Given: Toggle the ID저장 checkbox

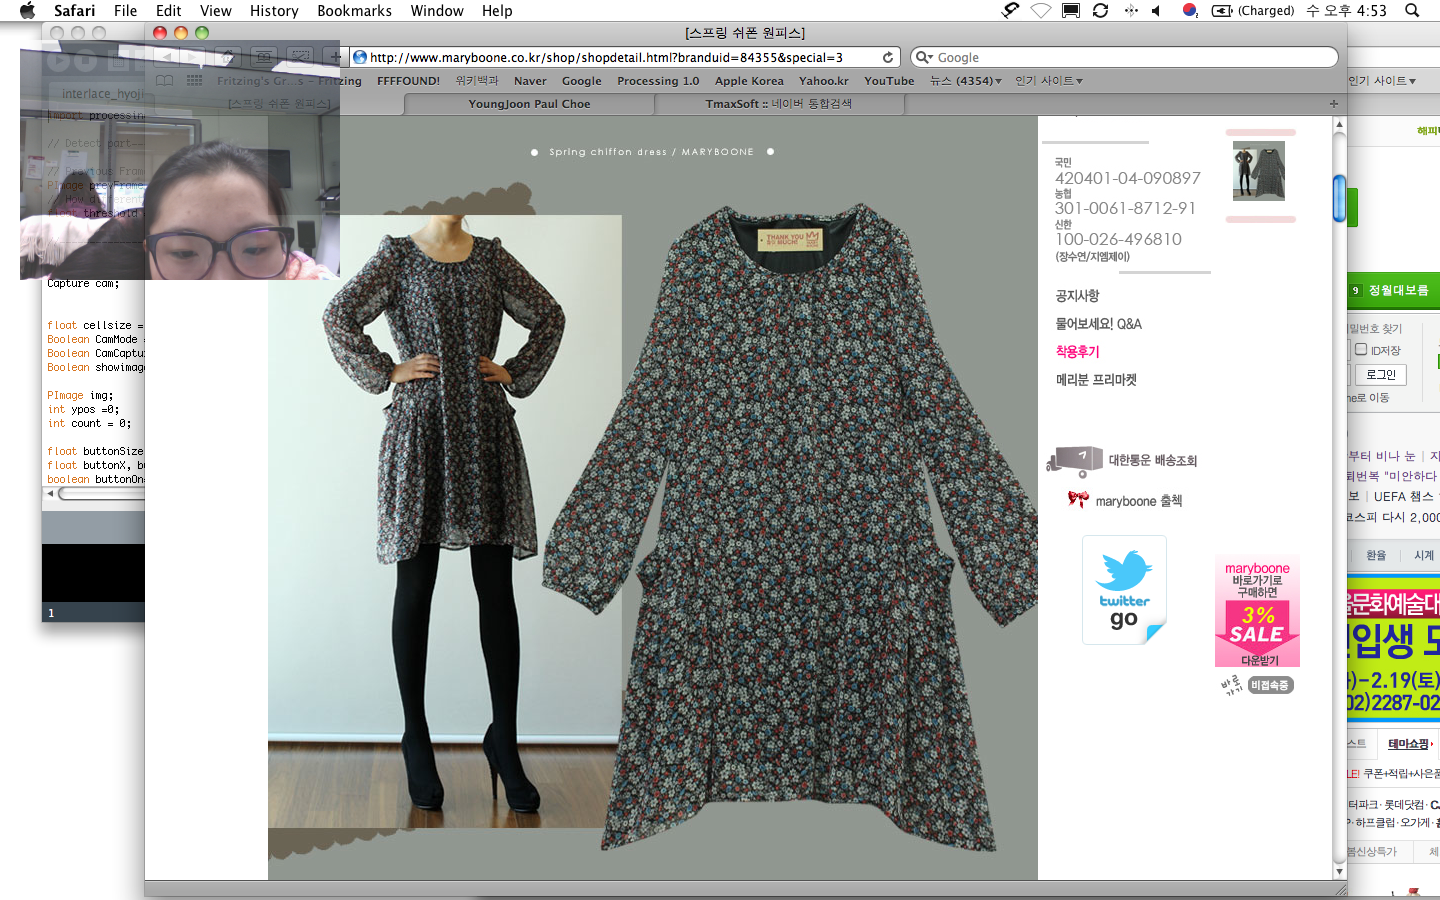Looking at the screenshot, I should (x=1361, y=350).
